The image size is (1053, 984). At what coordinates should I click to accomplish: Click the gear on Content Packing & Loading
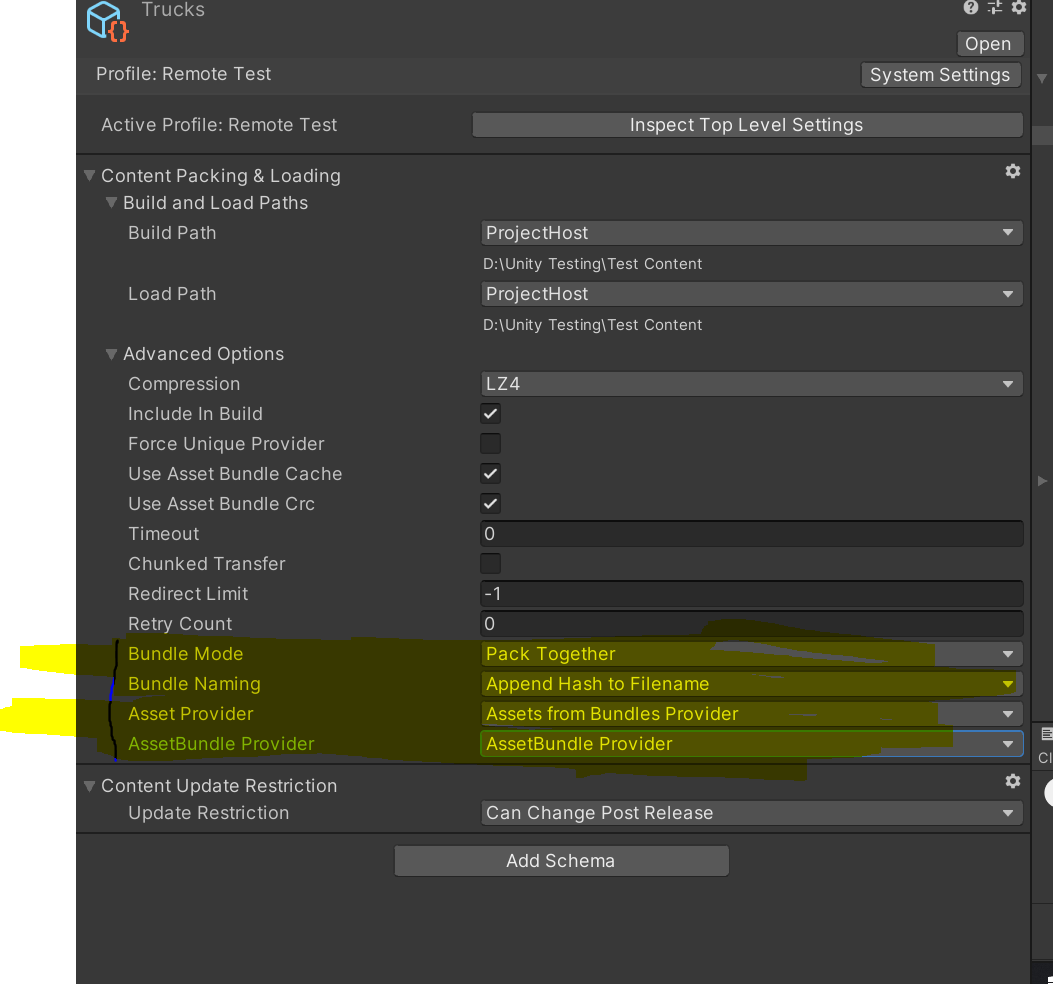pos(1013,171)
